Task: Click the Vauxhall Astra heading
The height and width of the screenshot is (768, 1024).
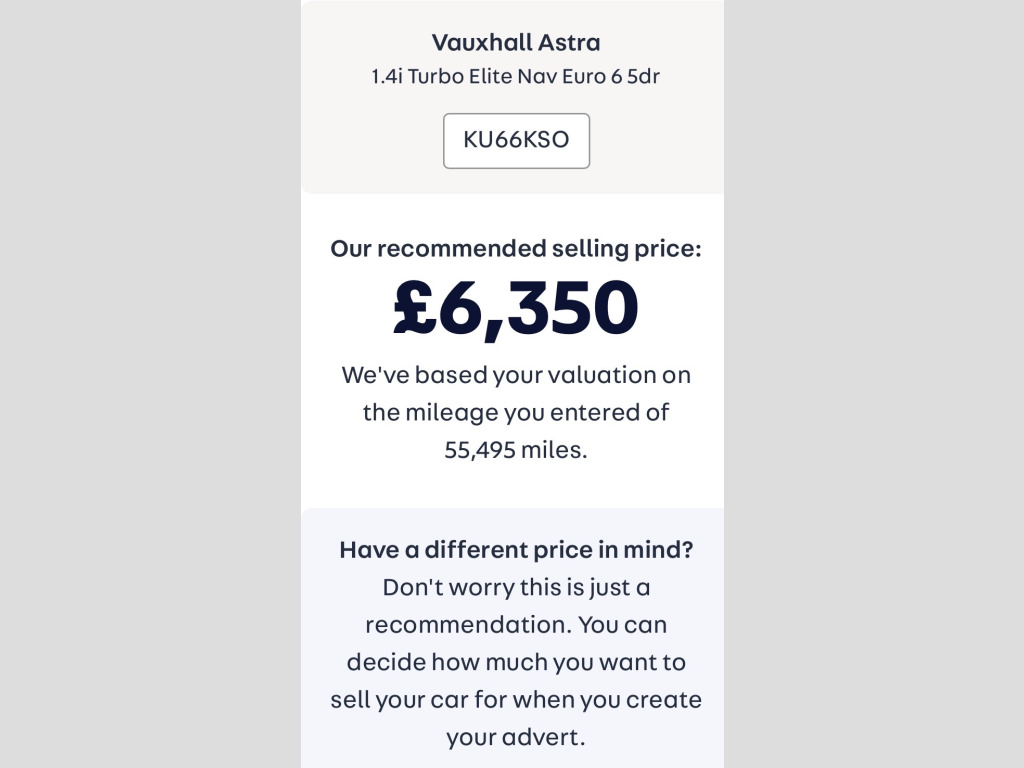Action: pyautogui.click(x=516, y=43)
